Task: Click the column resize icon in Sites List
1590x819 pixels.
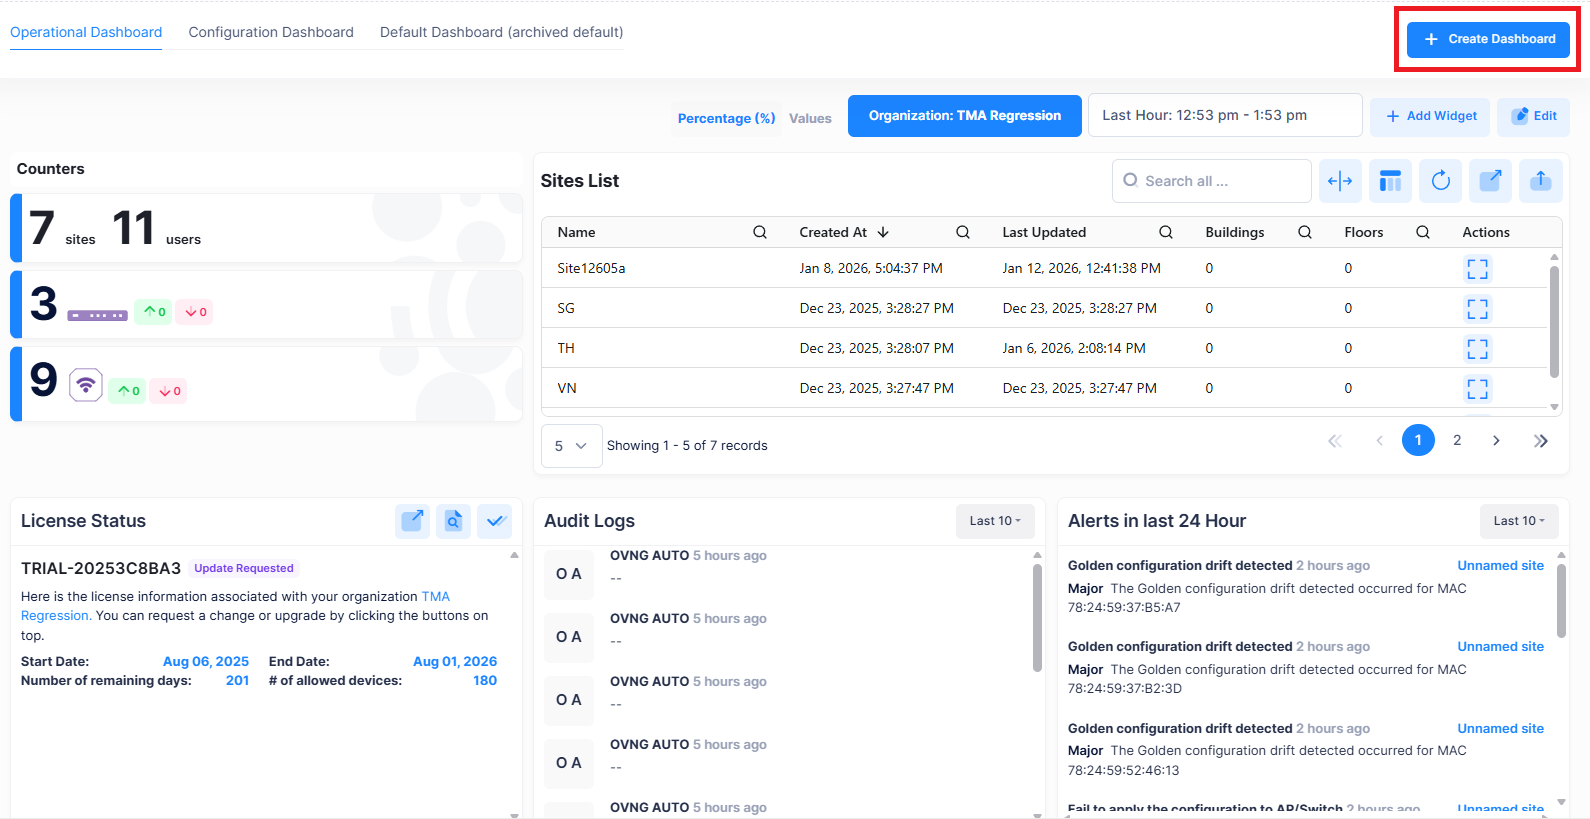Action: click(x=1340, y=181)
